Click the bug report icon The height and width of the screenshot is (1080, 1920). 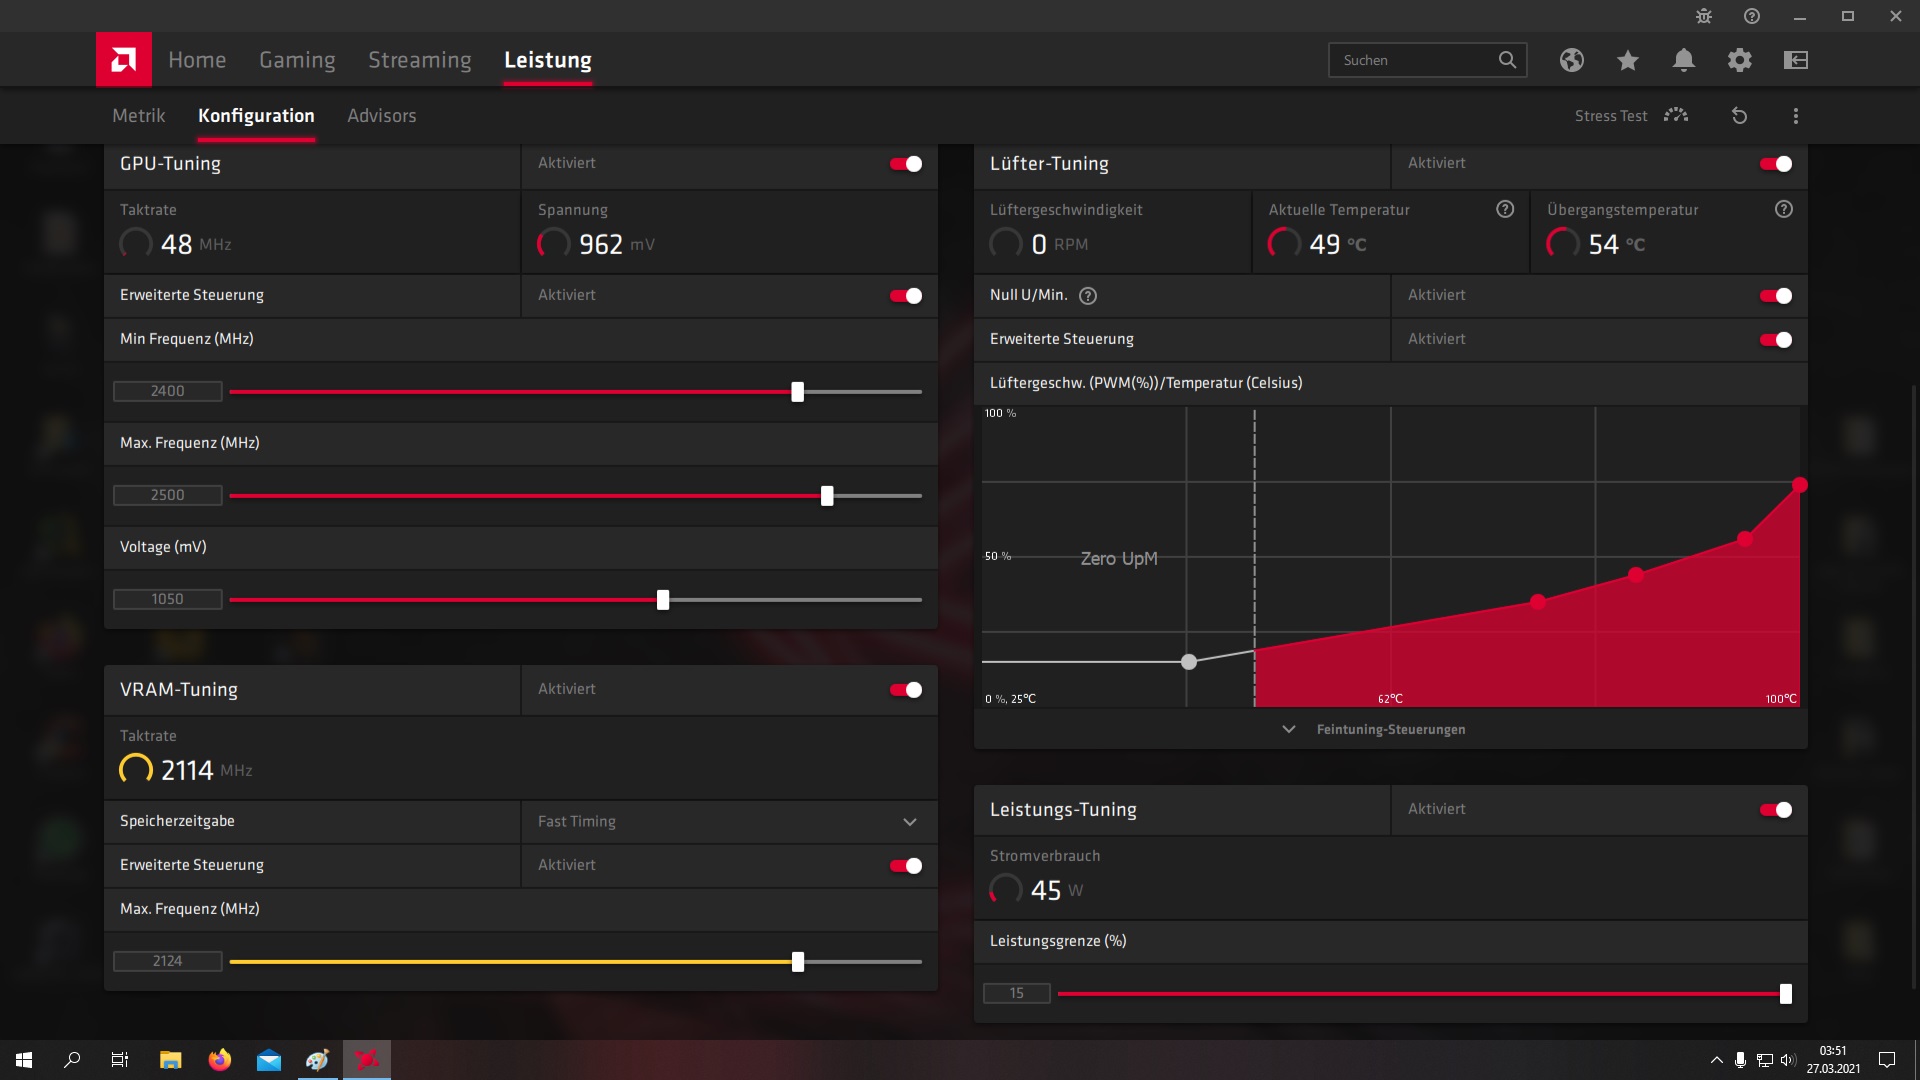(x=1704, y=16)
